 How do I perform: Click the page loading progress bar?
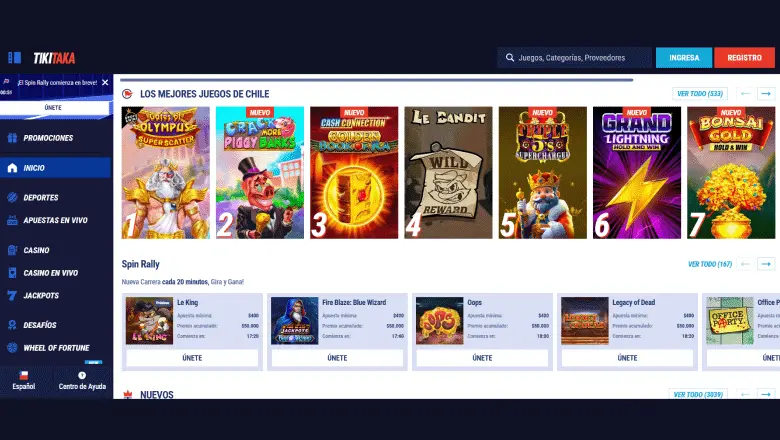[376, 80]
